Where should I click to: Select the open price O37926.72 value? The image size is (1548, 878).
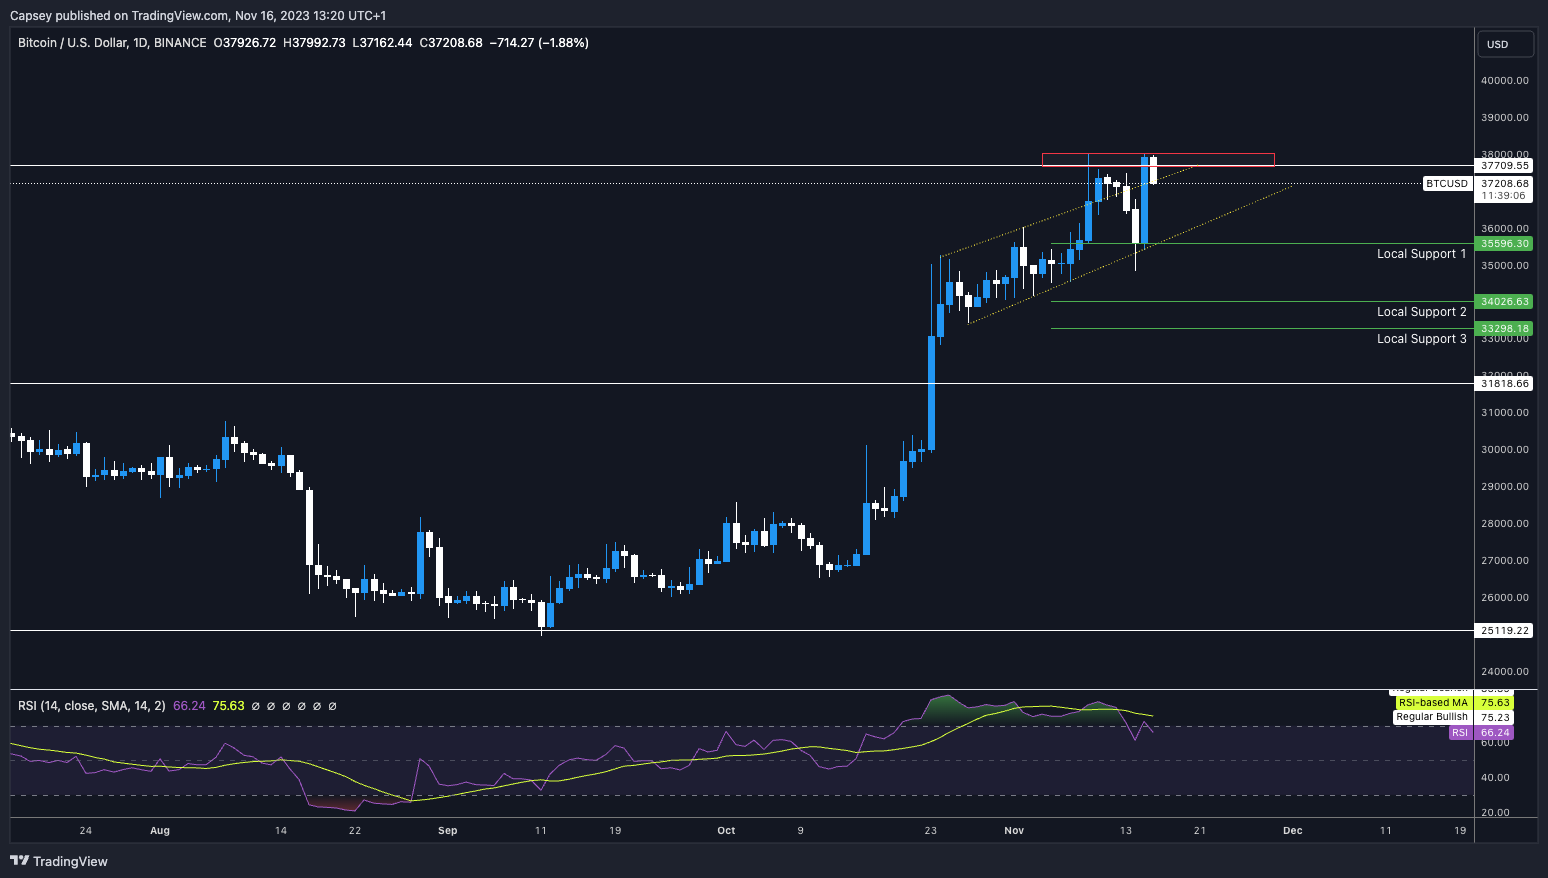point(245,43)
